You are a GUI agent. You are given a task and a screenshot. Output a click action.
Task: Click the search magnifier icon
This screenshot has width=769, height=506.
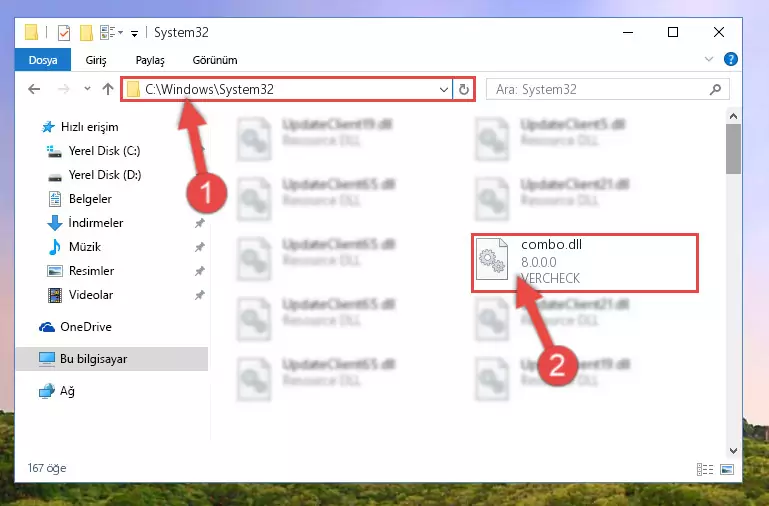coord(716,89)
